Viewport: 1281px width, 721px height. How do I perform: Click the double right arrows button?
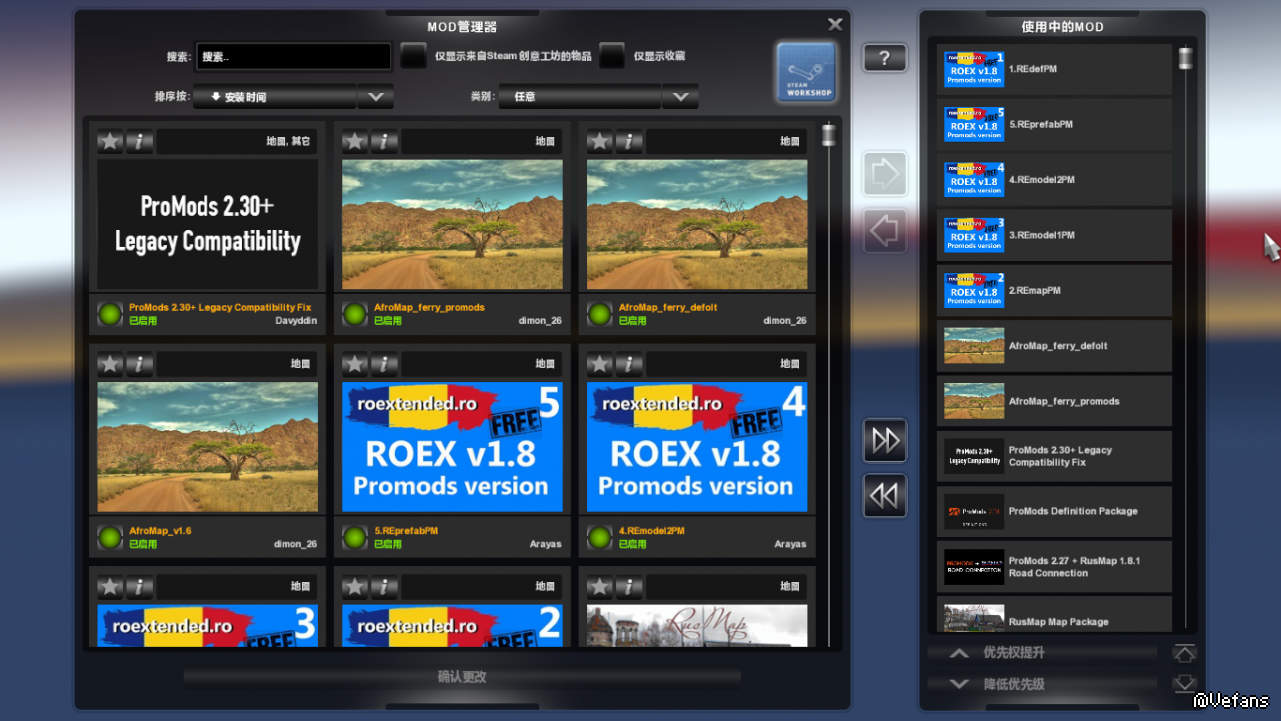click(x=885, y=440)
